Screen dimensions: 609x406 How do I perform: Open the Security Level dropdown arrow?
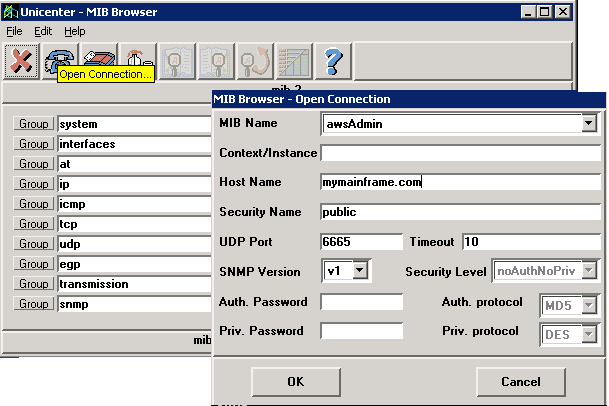point(590,271)
